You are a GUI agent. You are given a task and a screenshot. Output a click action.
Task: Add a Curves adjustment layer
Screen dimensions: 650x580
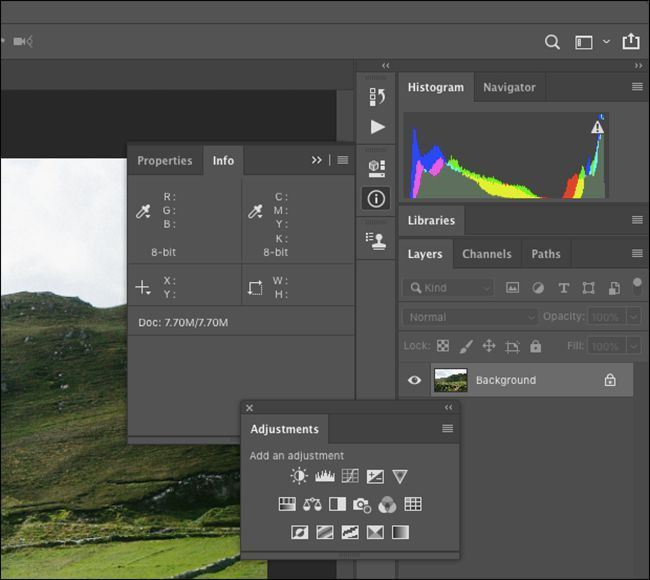350,477
